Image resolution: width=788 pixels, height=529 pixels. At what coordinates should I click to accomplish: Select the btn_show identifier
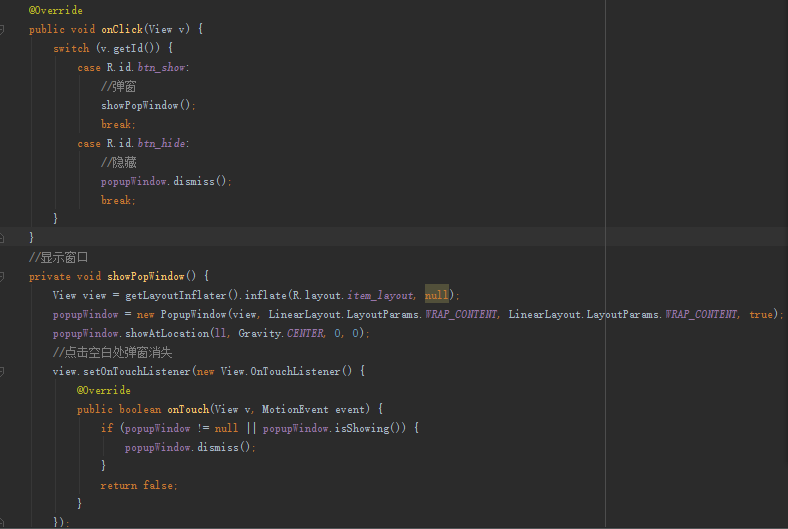tap(161, 67)
